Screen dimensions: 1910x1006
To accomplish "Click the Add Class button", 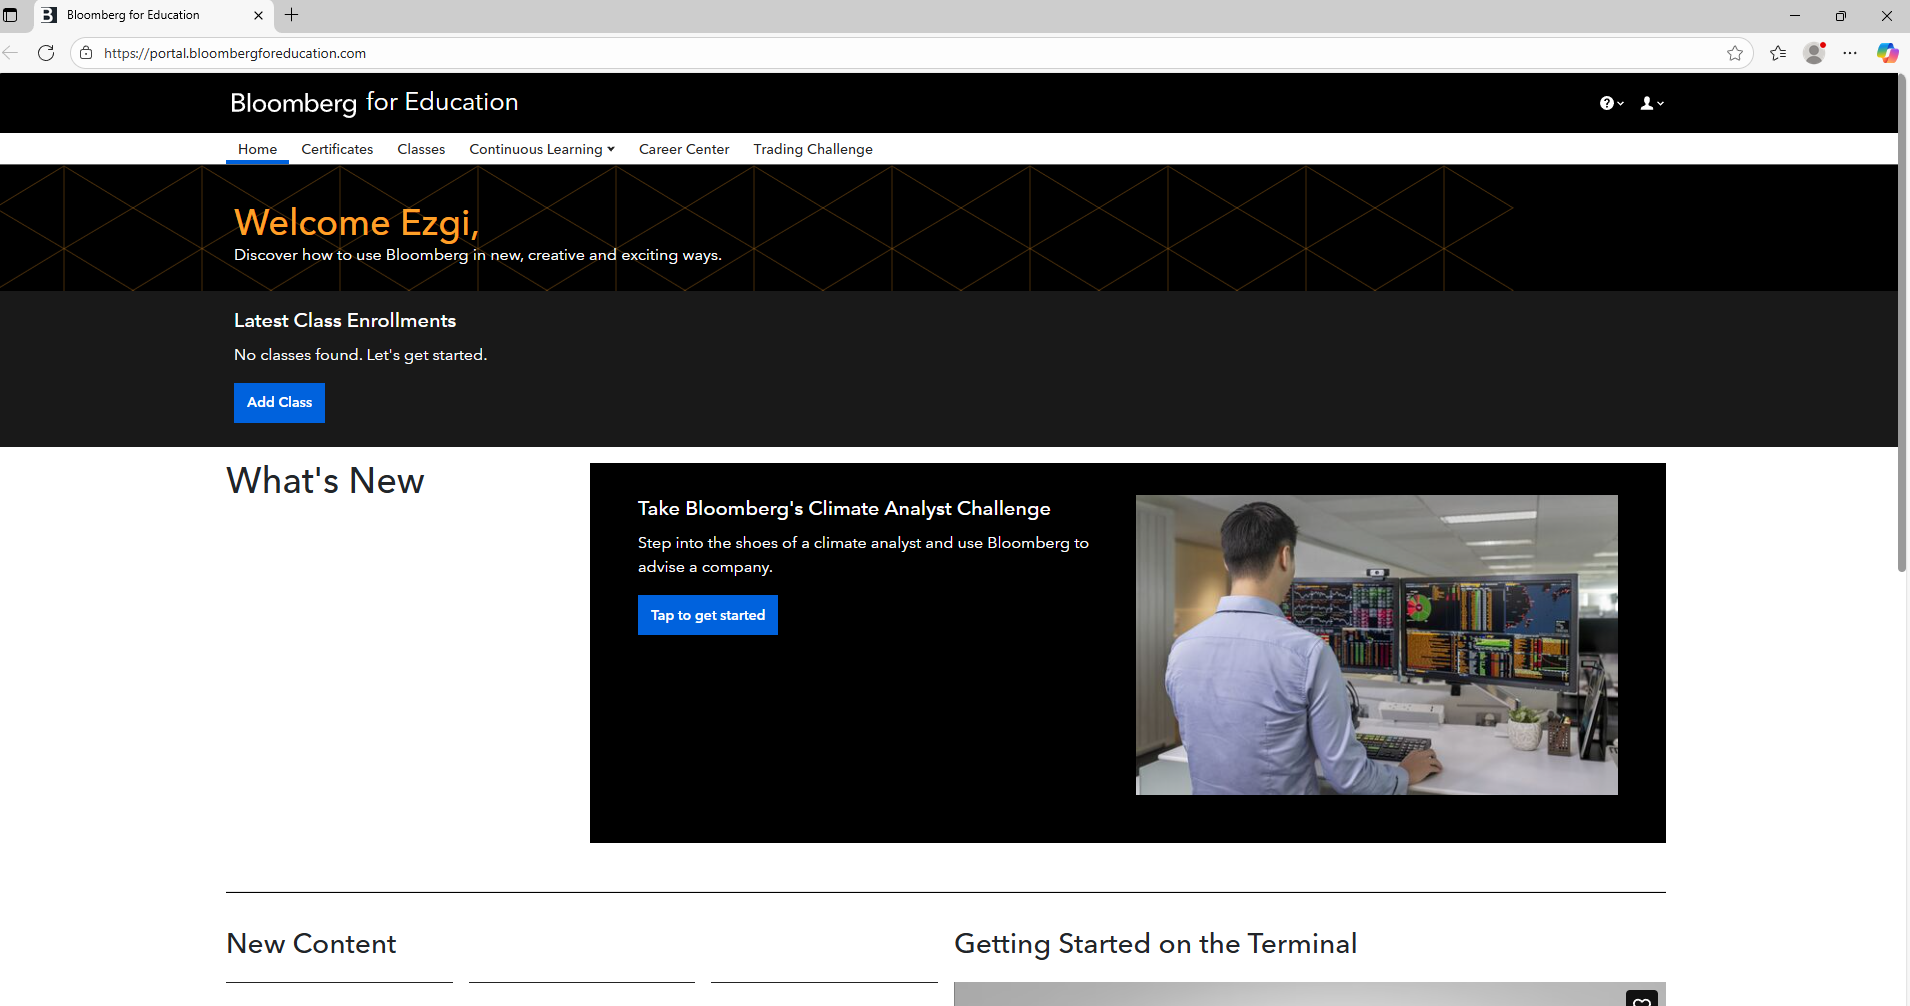I will point(279,403).
